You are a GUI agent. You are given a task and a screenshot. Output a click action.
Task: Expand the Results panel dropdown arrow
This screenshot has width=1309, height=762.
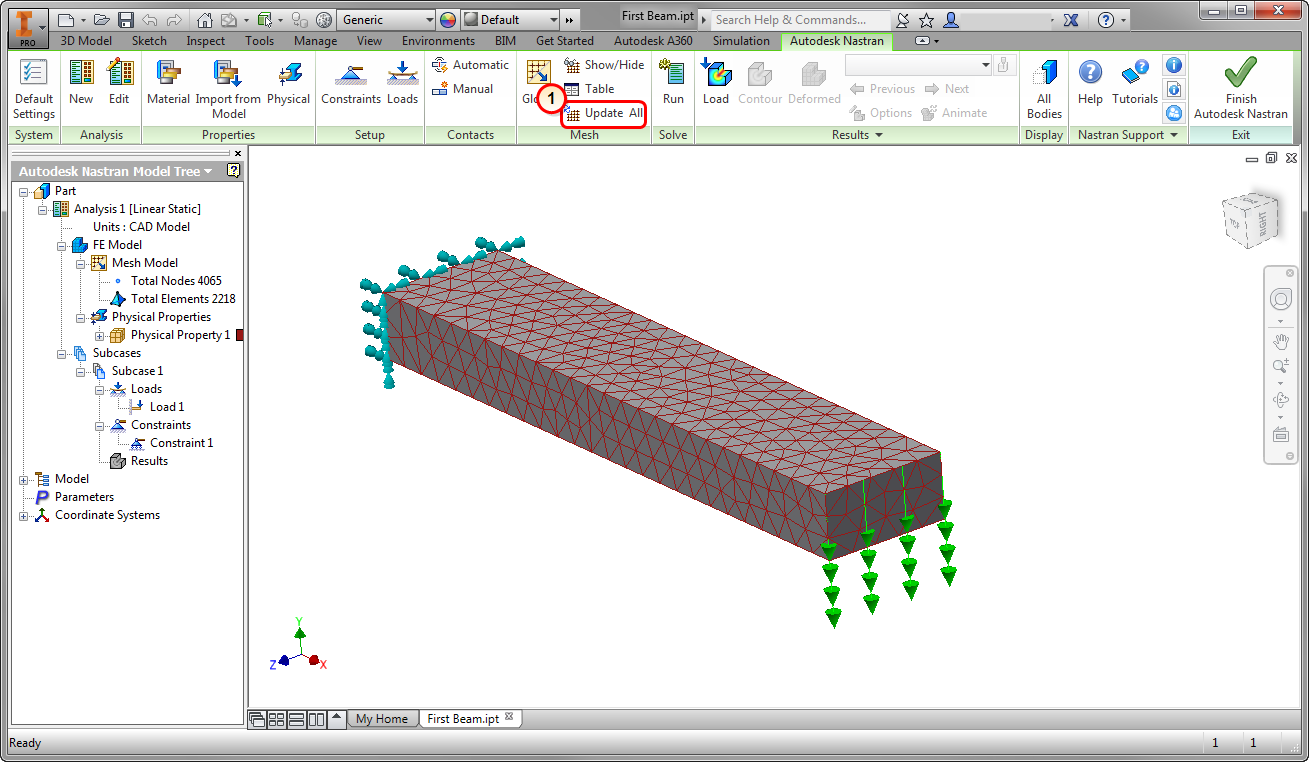(x=879, y=135)
